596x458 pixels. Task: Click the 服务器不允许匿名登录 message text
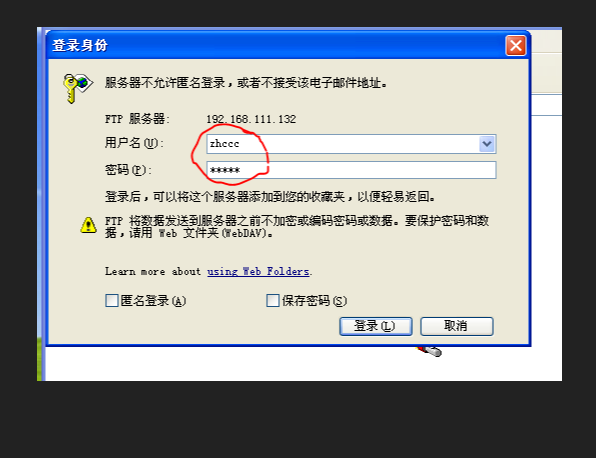tap(246, 82)
